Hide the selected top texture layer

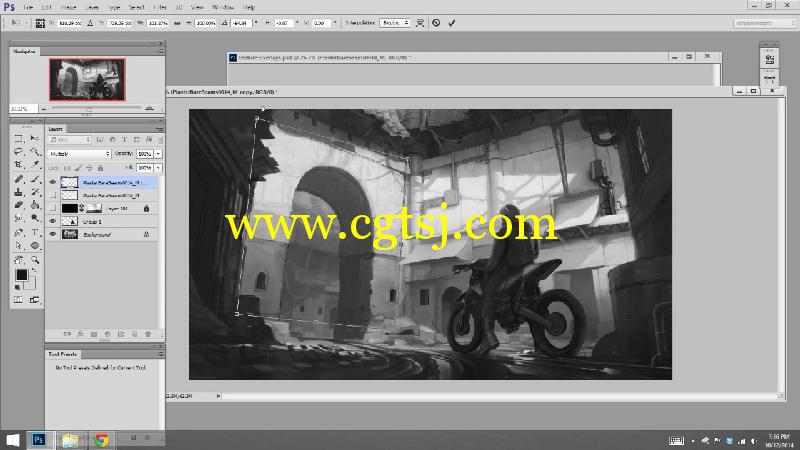click(x=53, y=182)
